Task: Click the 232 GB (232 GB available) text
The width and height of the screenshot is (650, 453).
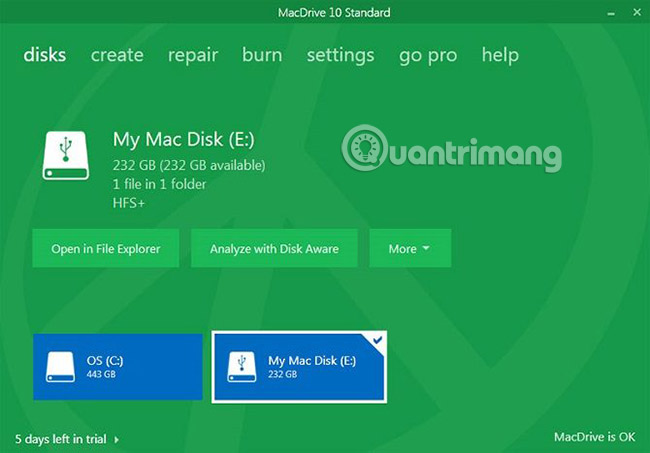Action: click(x=189, y=165)
